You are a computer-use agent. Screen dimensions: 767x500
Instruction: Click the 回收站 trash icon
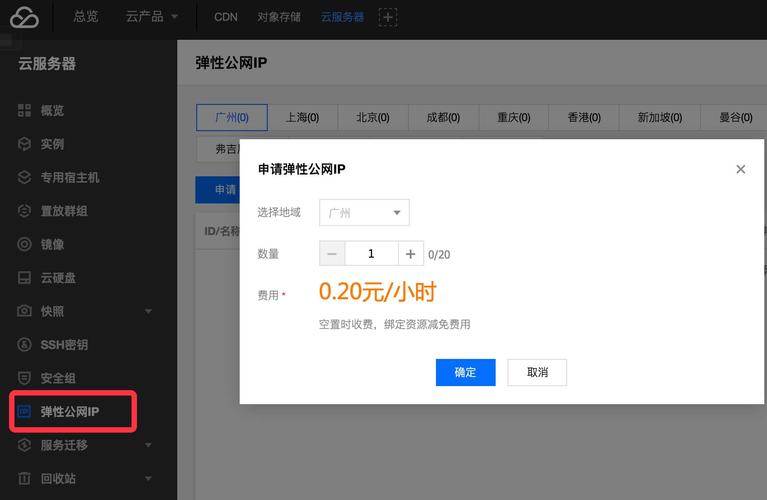(24, 478)
